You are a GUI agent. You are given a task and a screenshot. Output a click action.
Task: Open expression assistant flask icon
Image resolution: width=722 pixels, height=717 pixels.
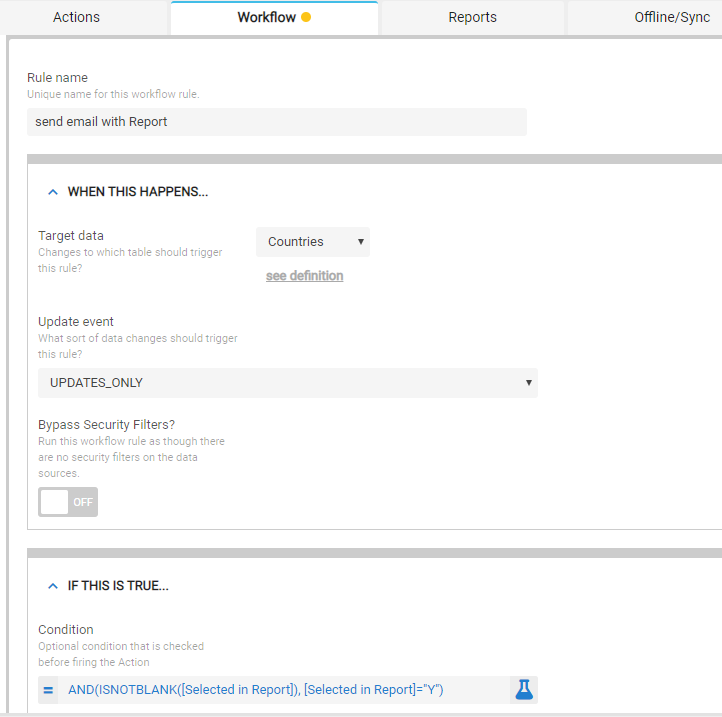click(x=524, y=690)
